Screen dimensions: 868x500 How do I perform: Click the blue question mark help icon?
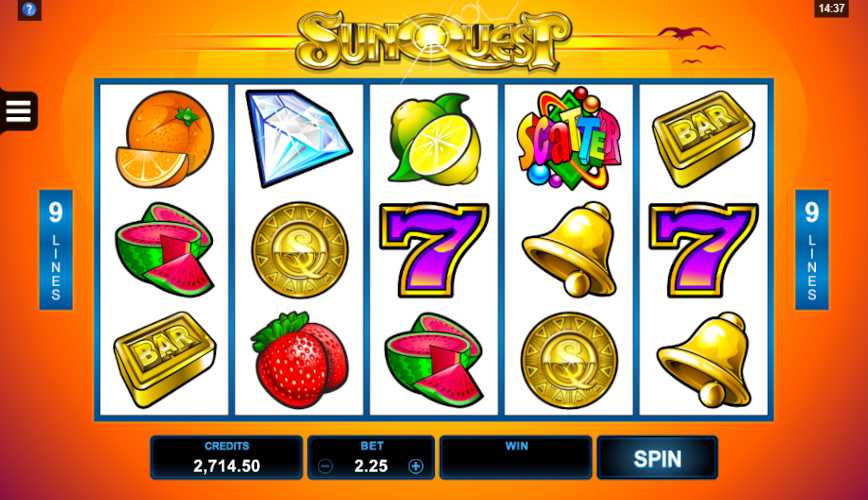(29, 9)
